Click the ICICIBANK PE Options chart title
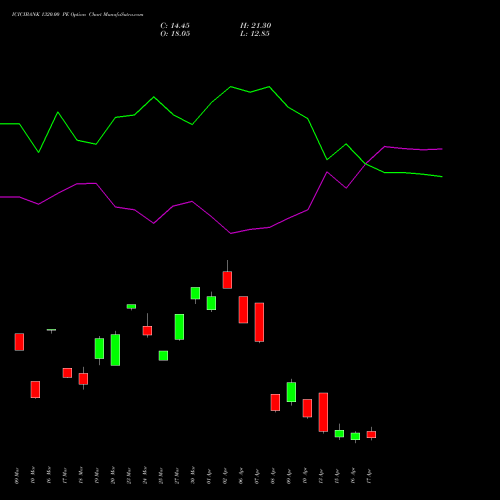This screenshot has height=500, width=500. point(77,15)
